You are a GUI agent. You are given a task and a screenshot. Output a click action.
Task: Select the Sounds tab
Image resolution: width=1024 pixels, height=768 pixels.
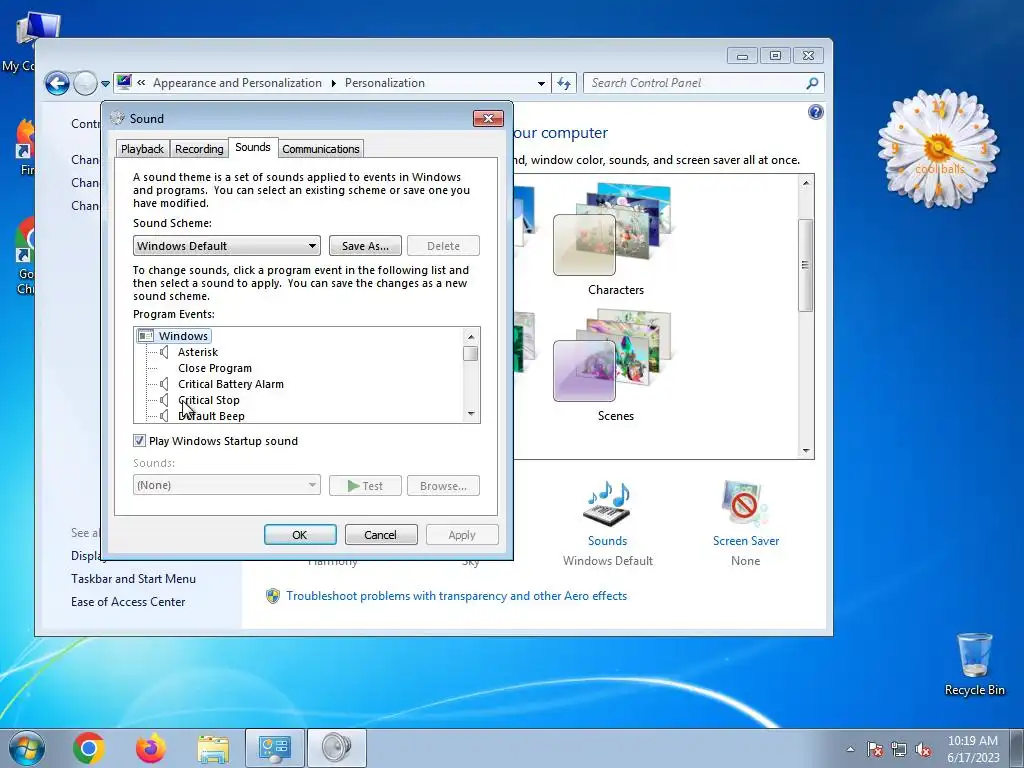click(x=253, y=148)
